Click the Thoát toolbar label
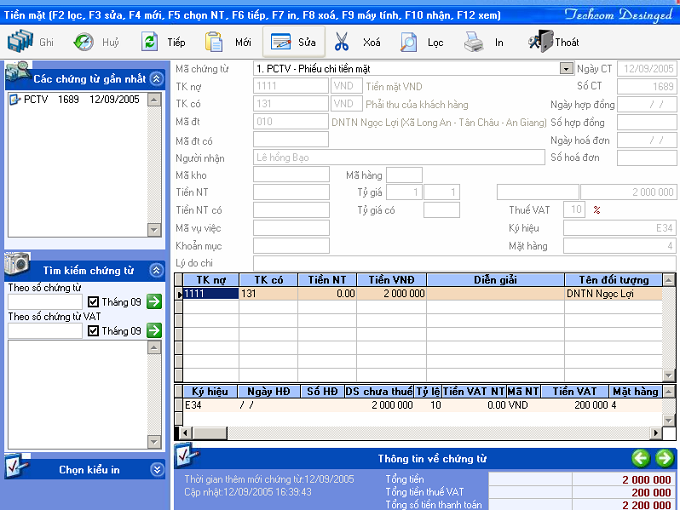Image resolution: width=680 pixels, height=510 pixels. click(x=567, y=42)
